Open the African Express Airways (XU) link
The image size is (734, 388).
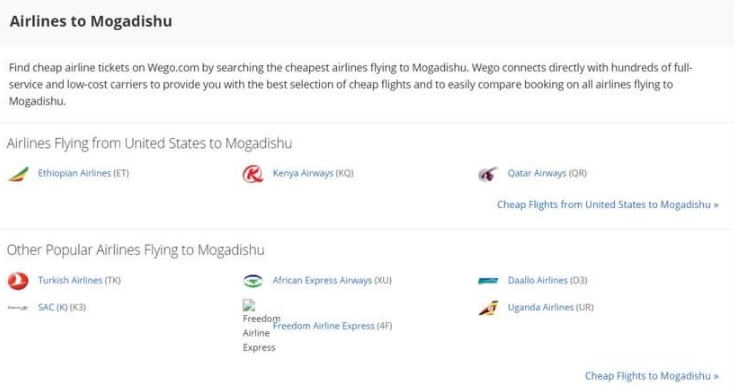pos(332,280)
